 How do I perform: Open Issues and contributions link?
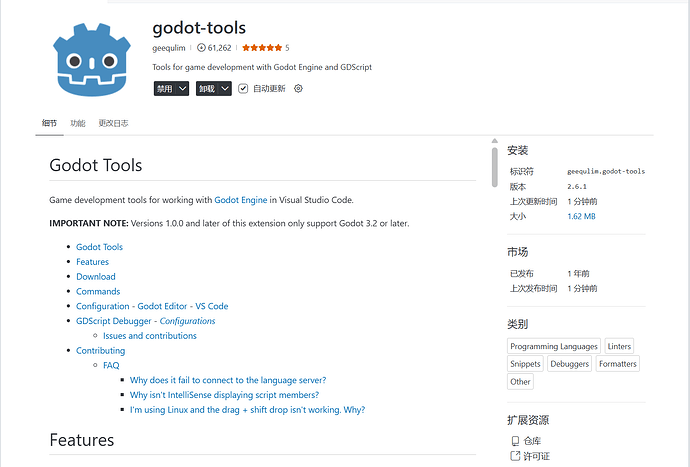coord(150,336)
